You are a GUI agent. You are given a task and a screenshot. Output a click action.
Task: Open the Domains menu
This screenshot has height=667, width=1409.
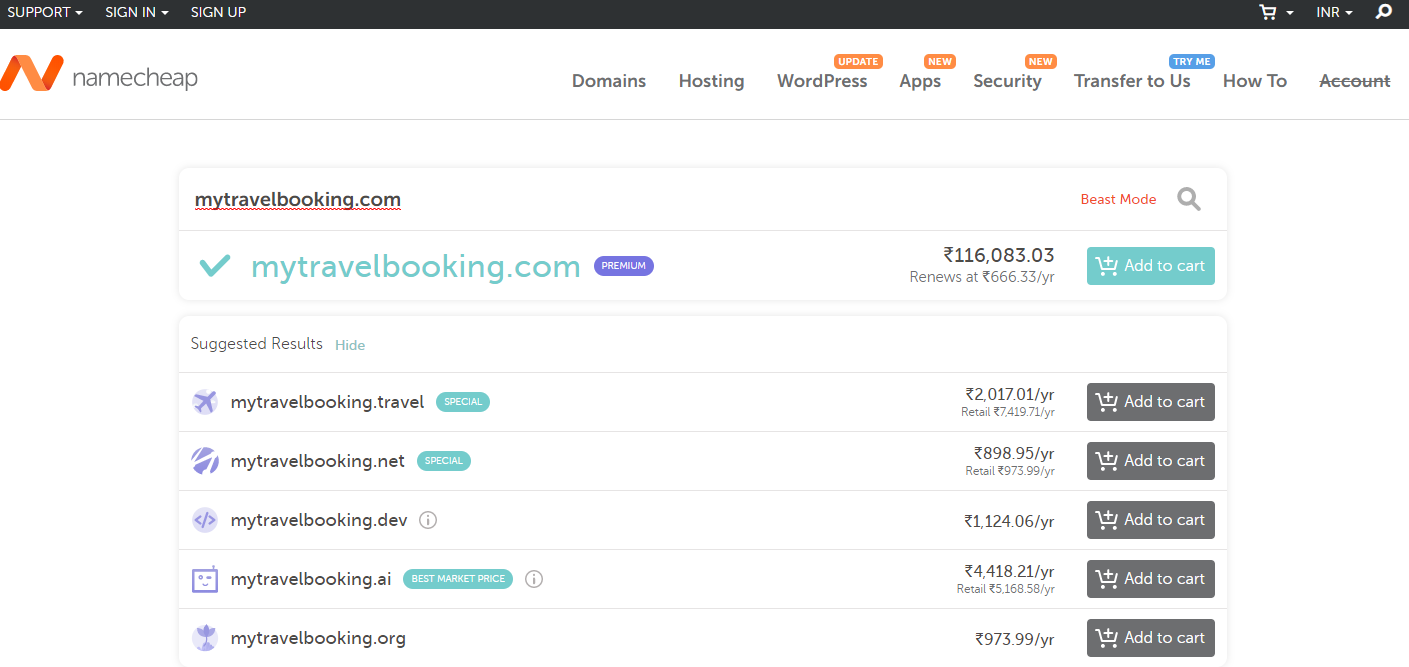point(609,81)
